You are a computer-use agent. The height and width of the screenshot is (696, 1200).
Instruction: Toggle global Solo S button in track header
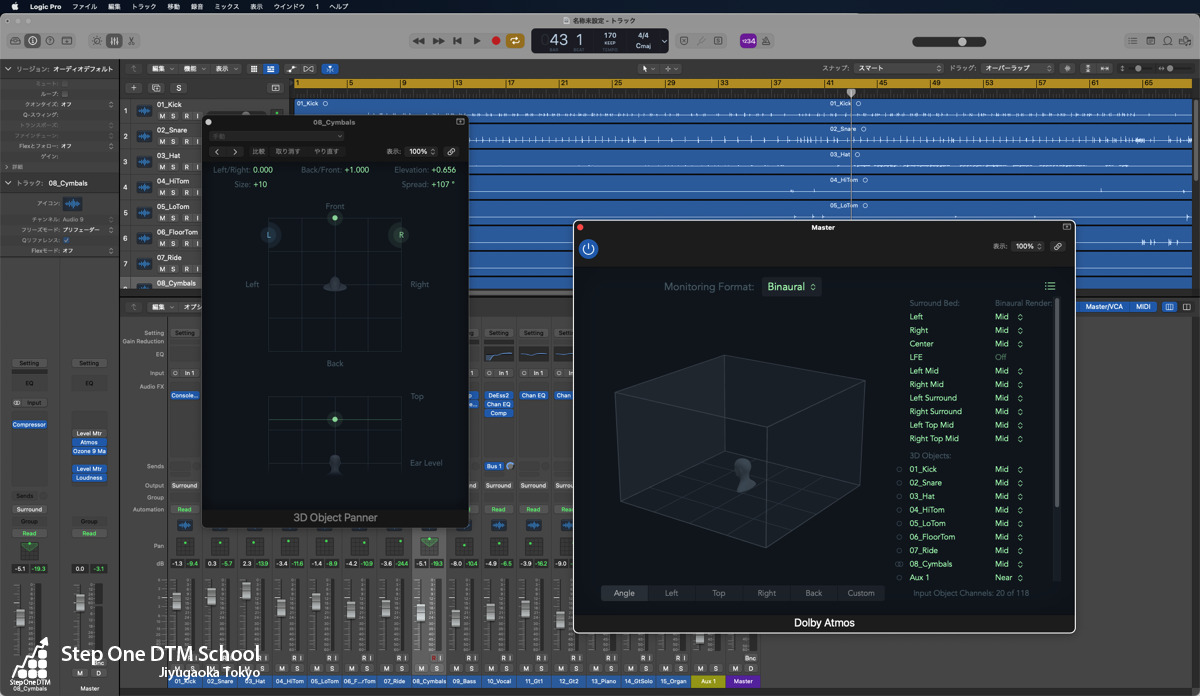coord(179,88)
